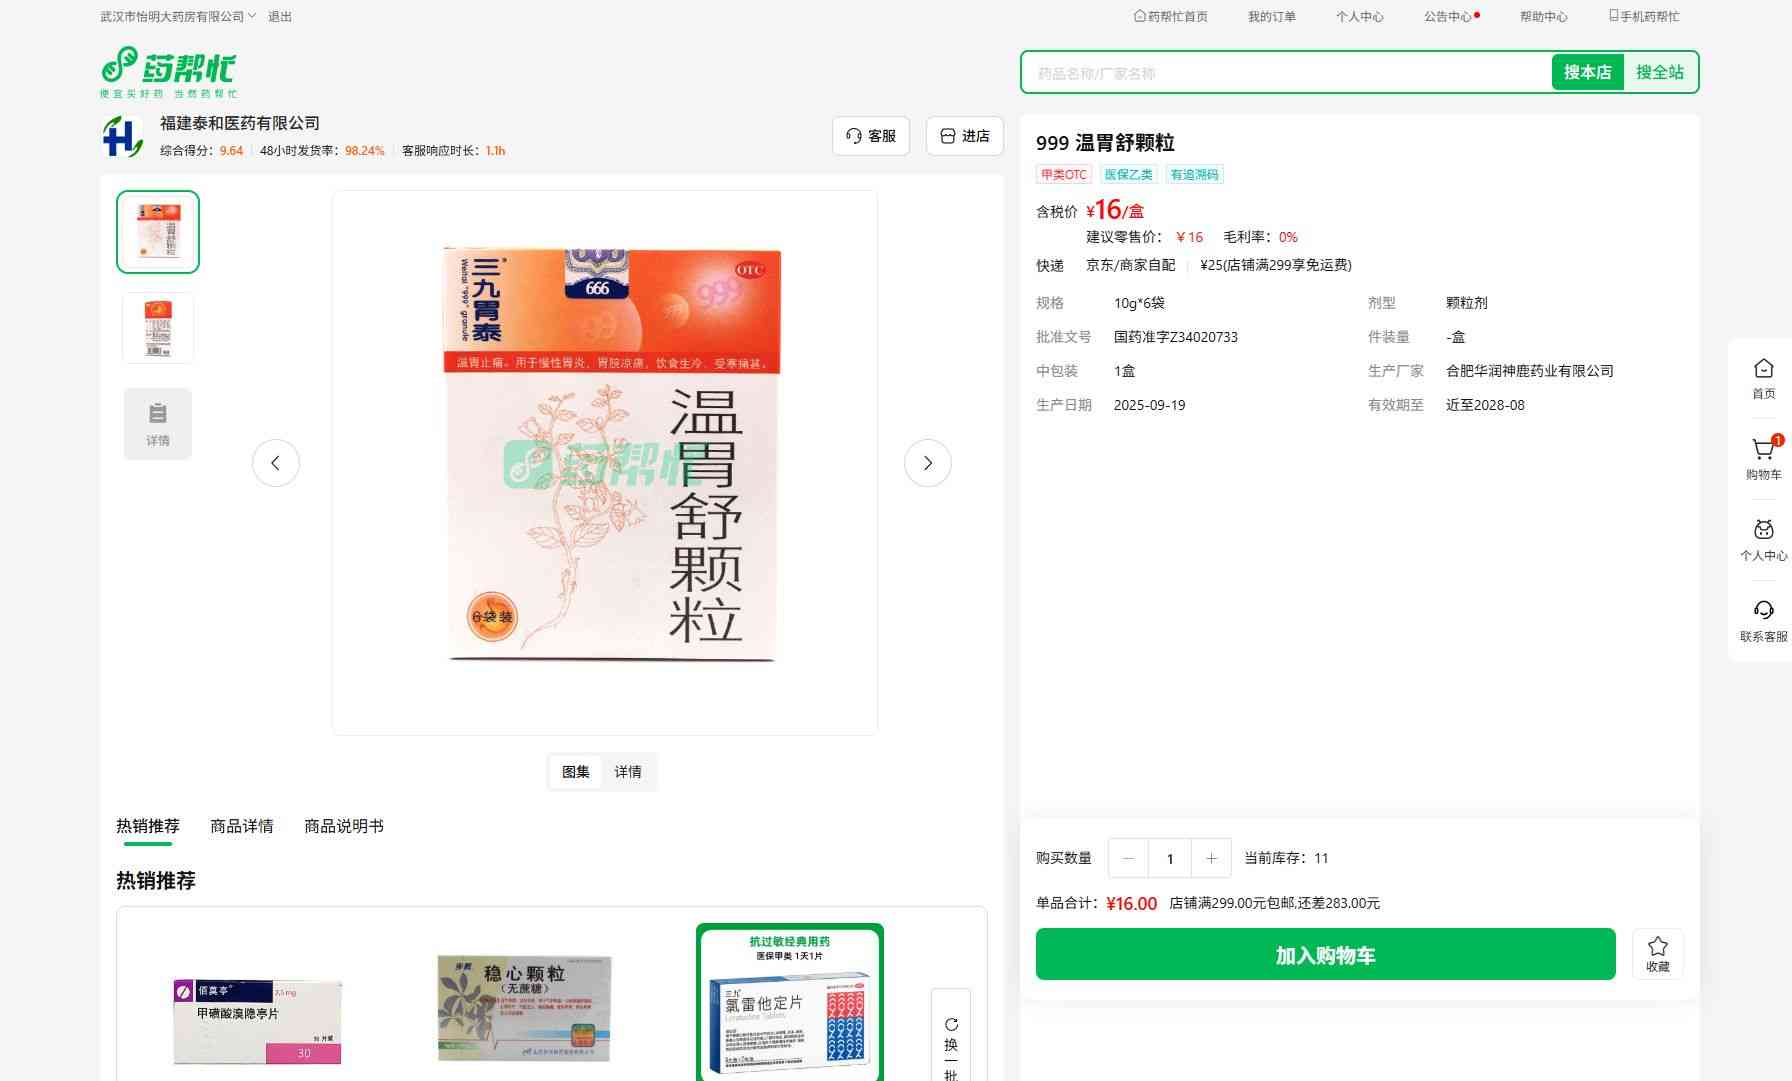Switch the image viewer to 图集 mode
This screenshot has width=1792, height=1081.
[576, 772]
